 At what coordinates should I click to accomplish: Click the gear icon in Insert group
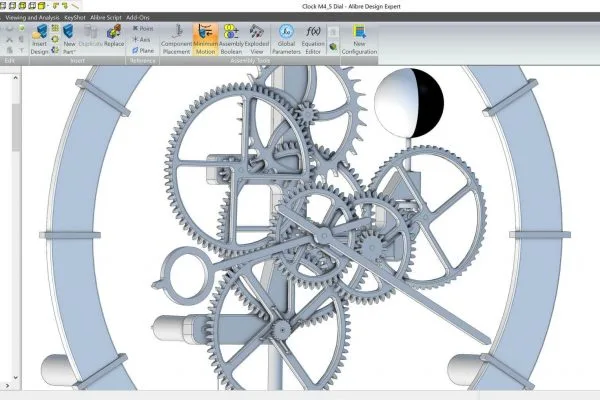[55, 39]
